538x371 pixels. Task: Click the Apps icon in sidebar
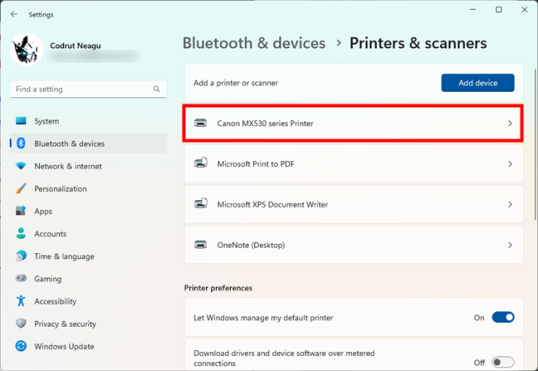21,211
